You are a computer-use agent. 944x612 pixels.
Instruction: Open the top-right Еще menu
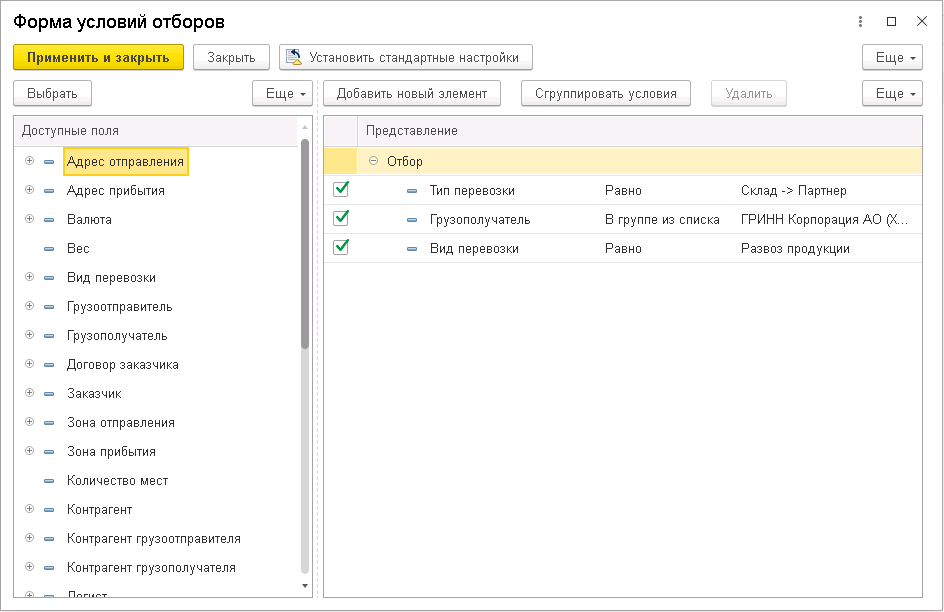point(892,58)
